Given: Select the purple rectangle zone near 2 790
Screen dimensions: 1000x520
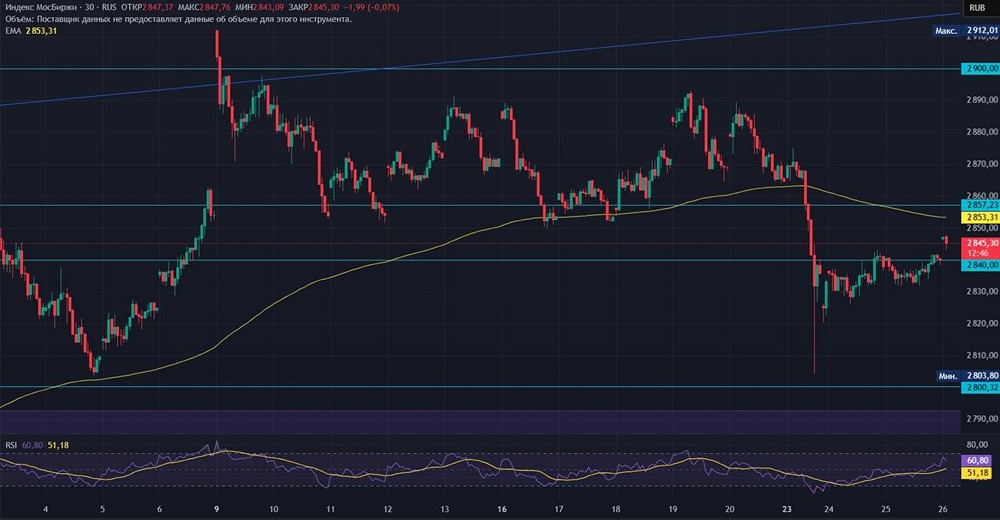Looking at the screenshot, I should coord(478,422).
